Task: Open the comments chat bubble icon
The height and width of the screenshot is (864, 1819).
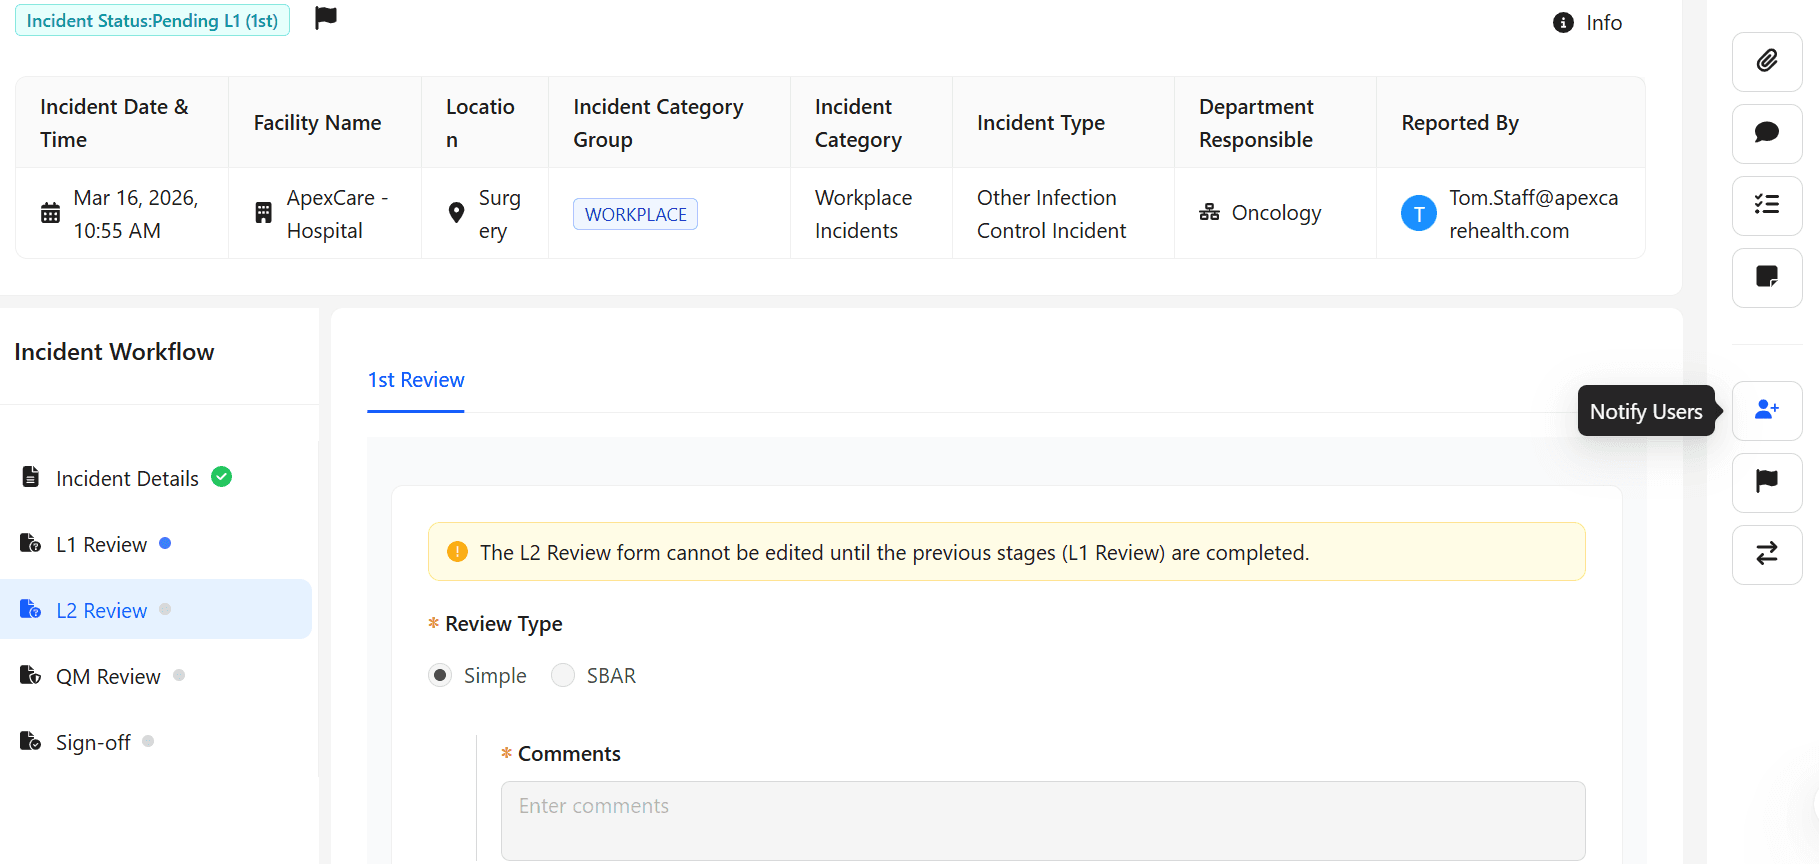Action: (x=1766, y=133)
